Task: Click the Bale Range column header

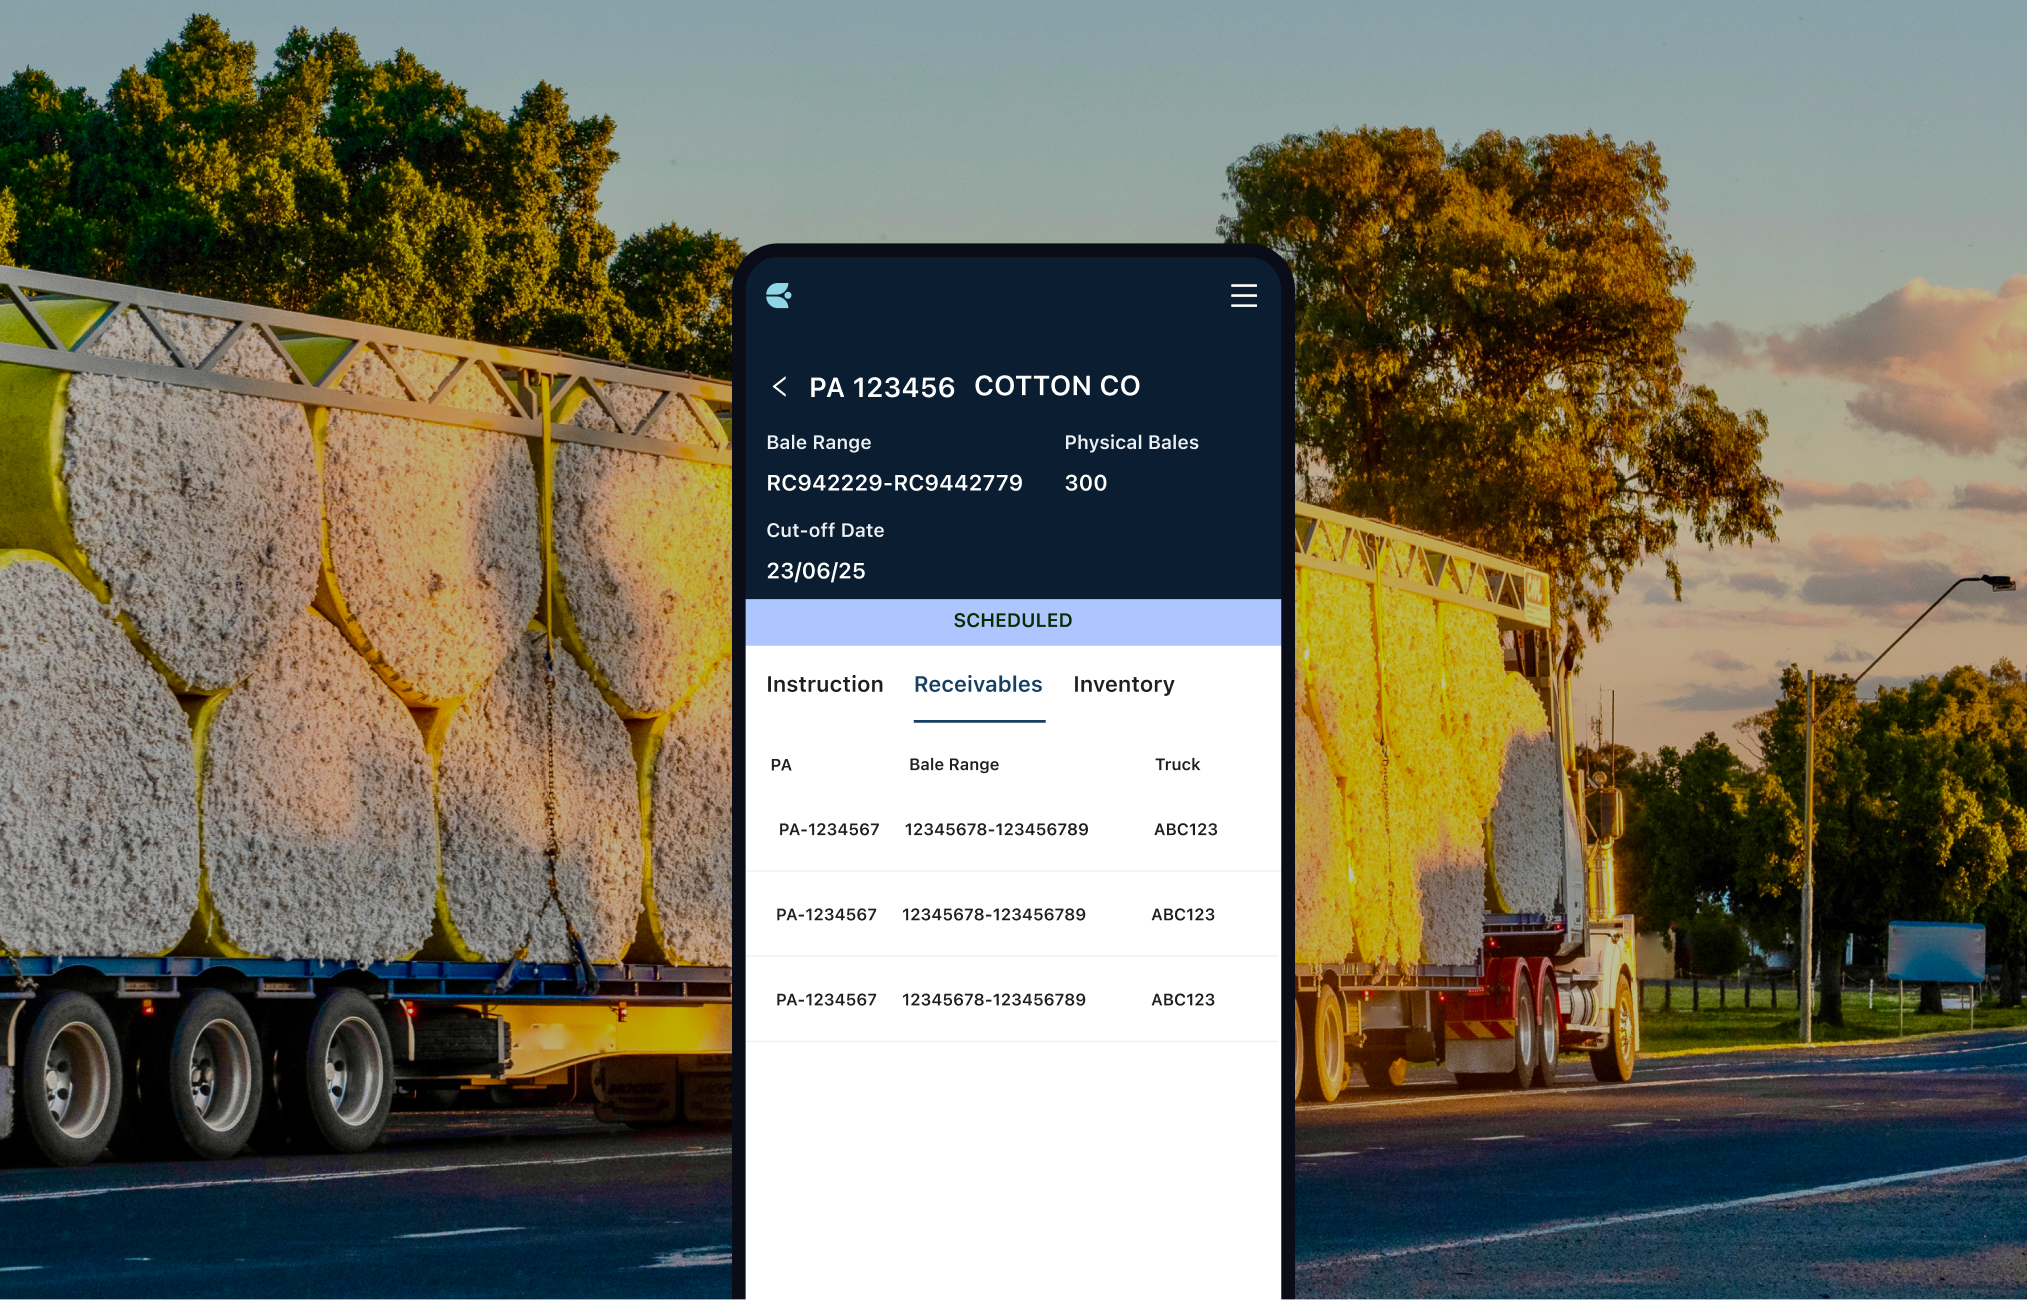Action: 953,765
